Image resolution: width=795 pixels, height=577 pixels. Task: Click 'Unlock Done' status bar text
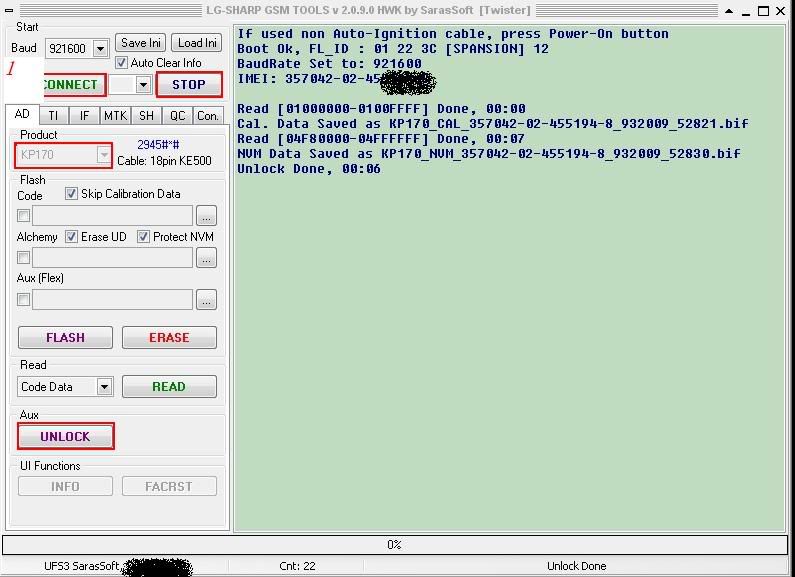click(x=576, y=566)
